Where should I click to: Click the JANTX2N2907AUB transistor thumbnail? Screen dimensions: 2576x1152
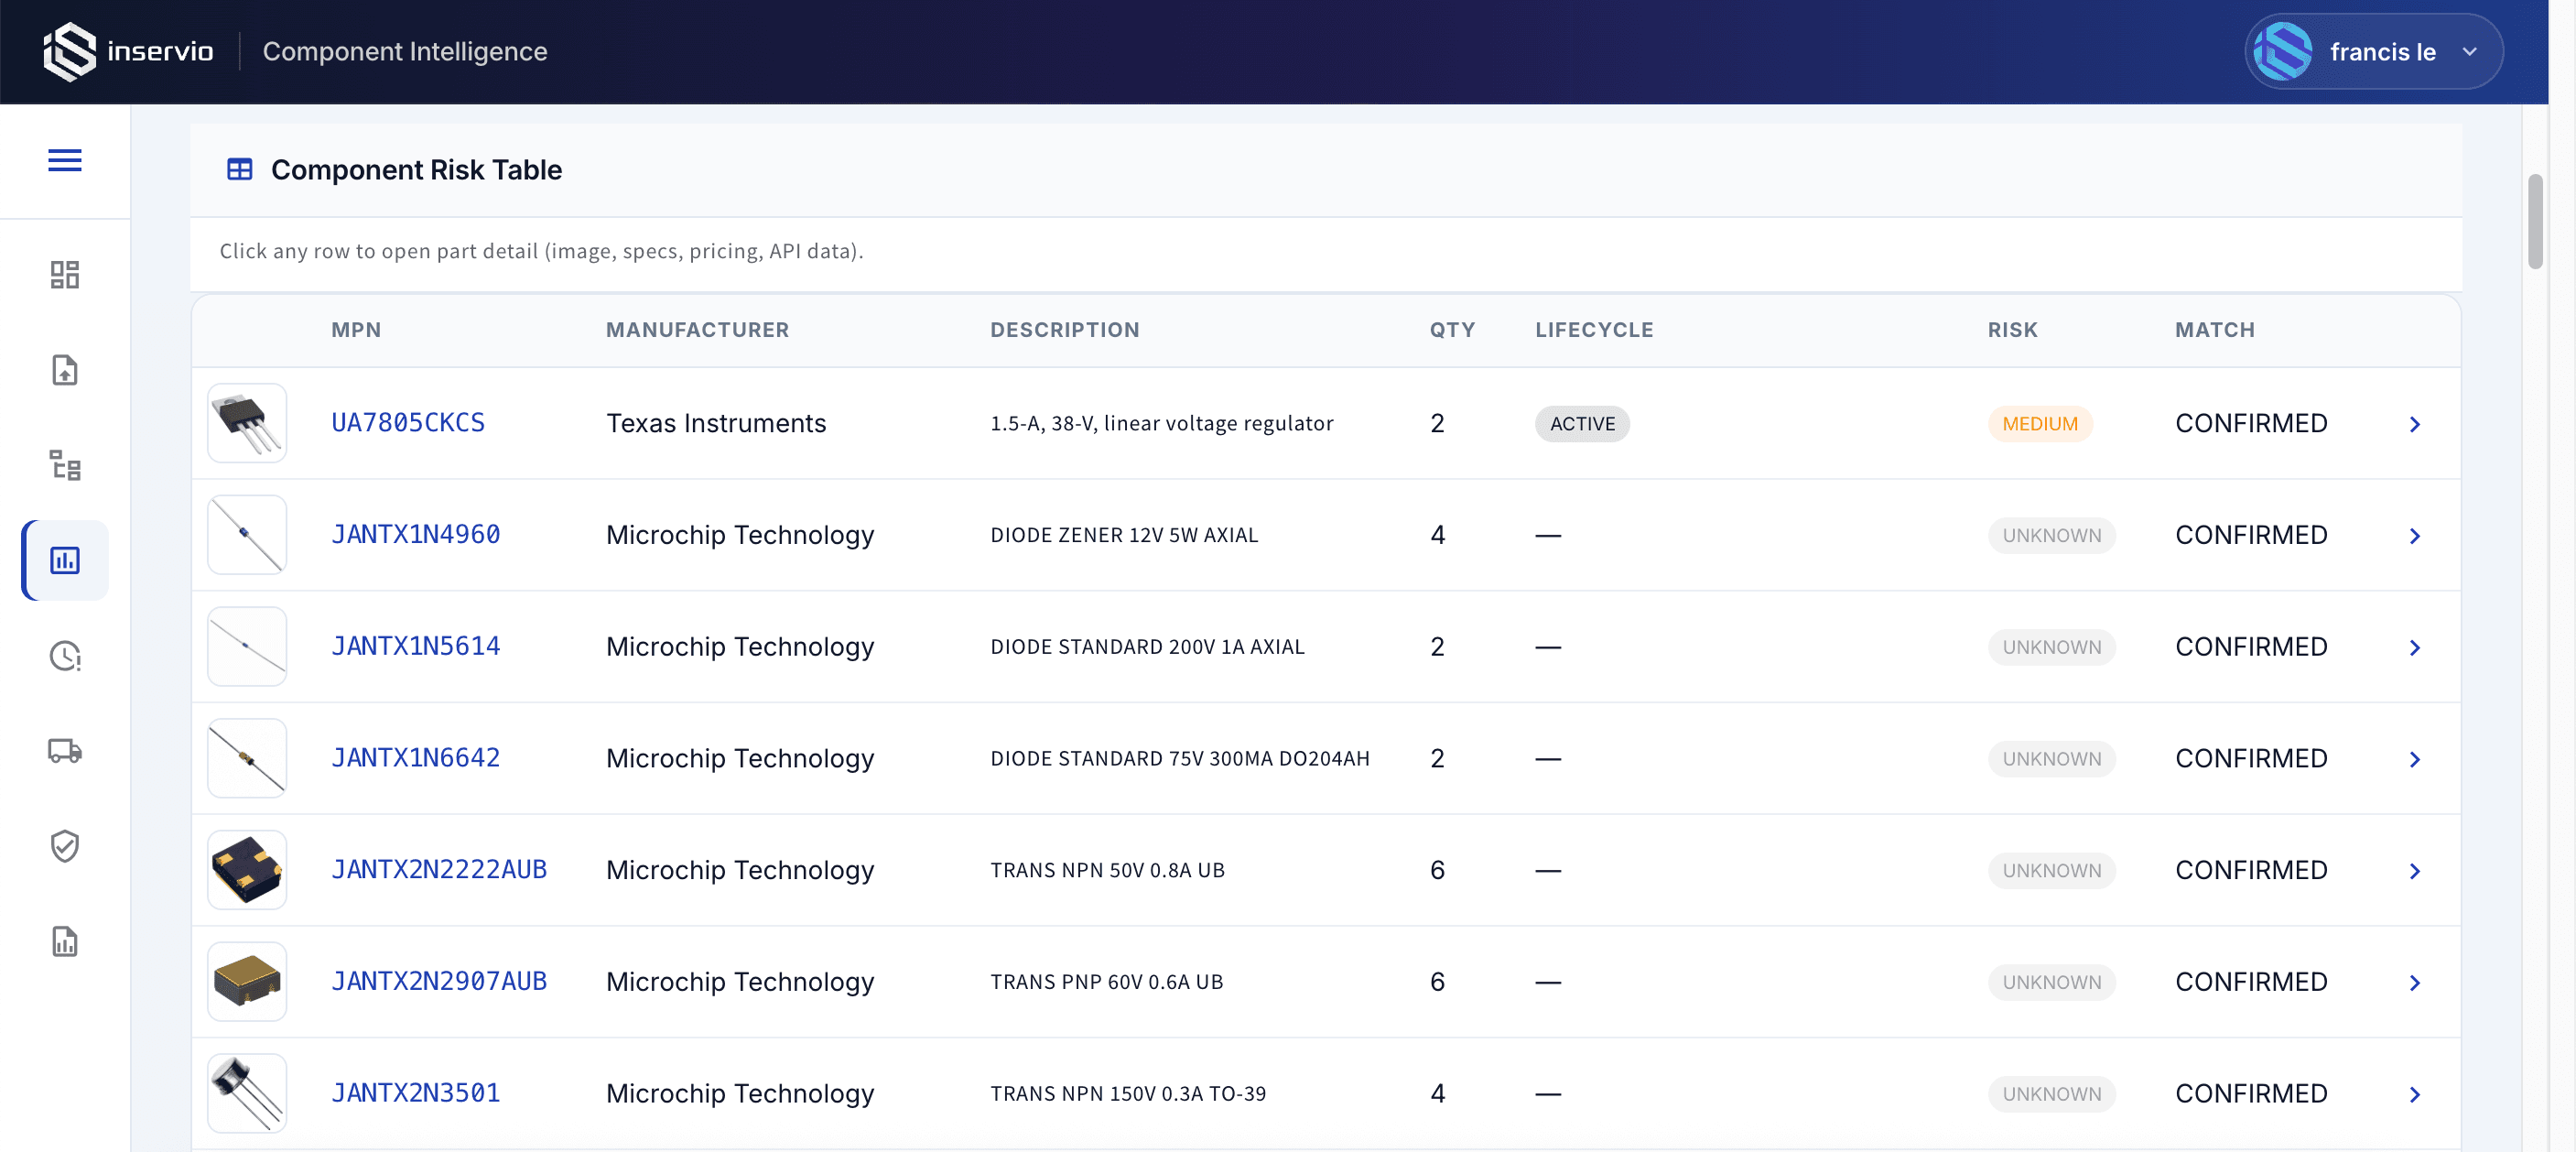247,982
